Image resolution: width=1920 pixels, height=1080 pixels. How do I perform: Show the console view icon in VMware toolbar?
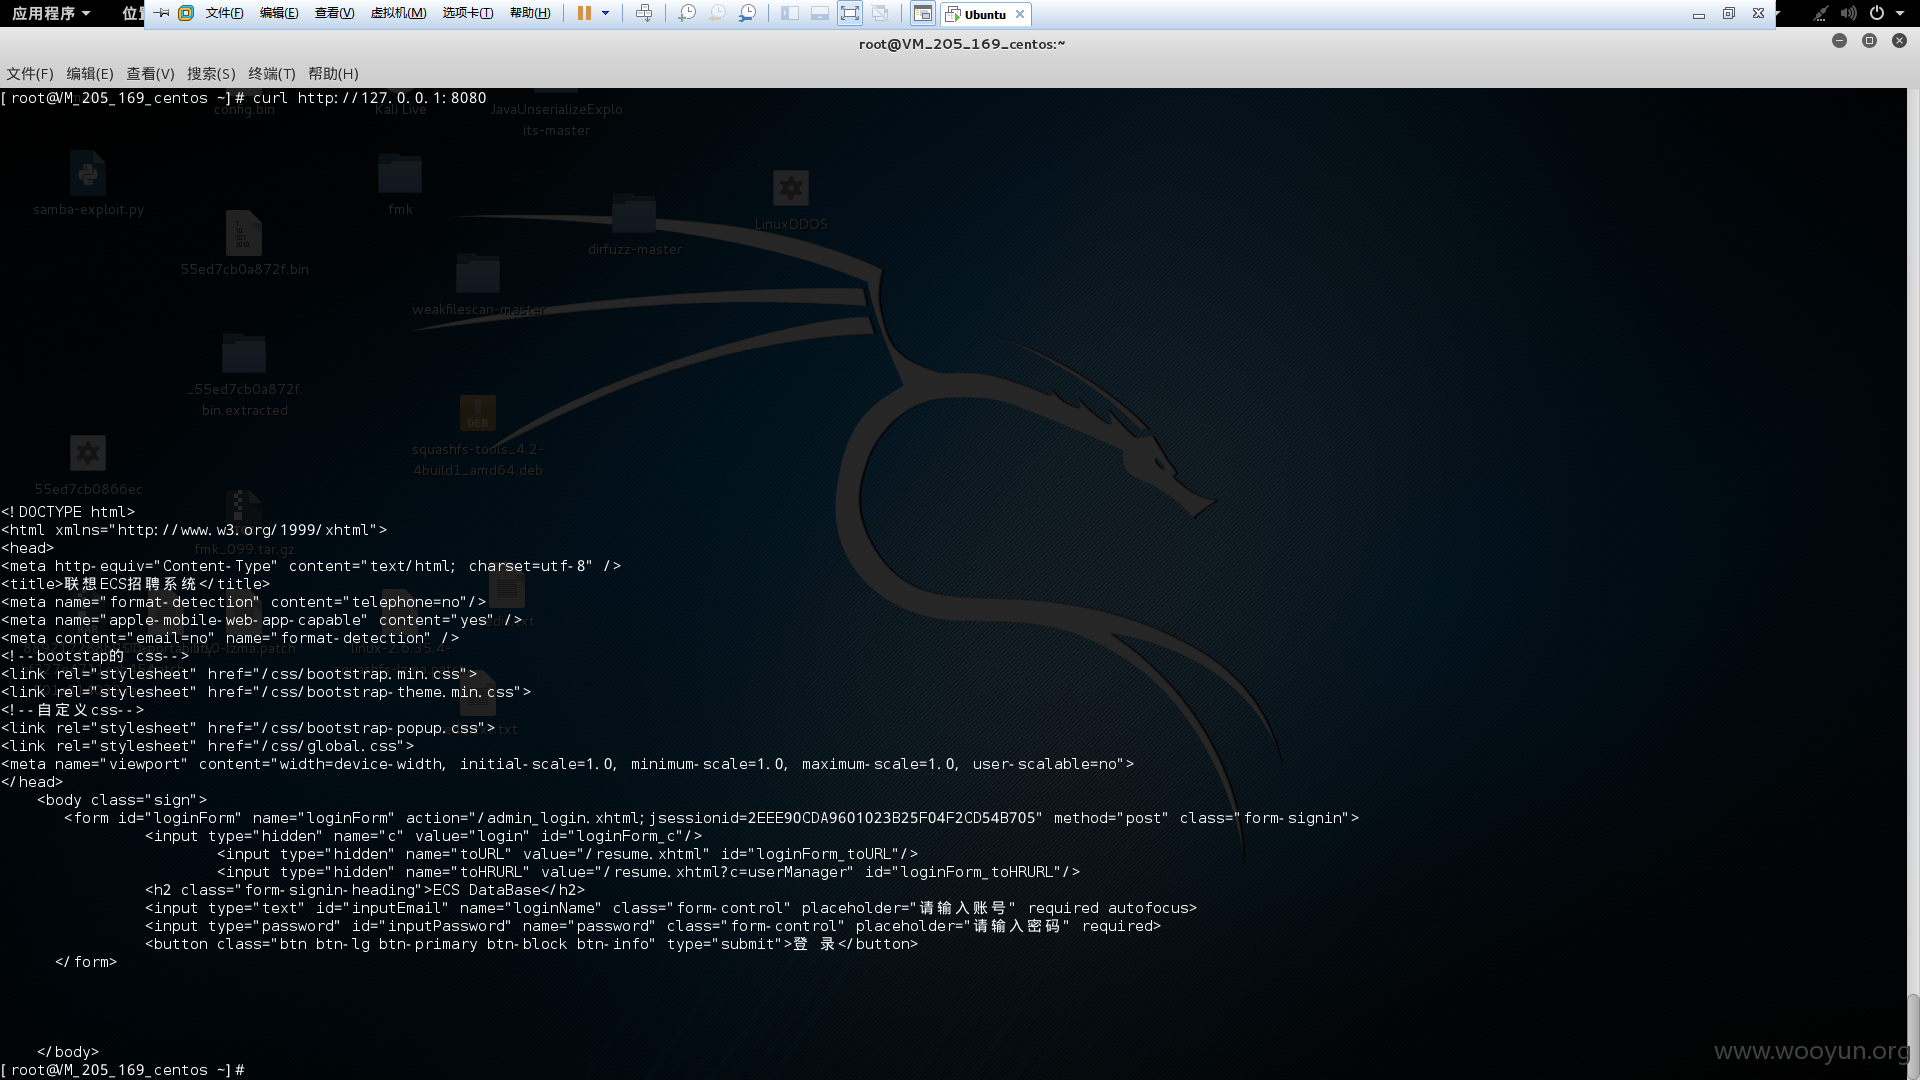pos(923,13)
